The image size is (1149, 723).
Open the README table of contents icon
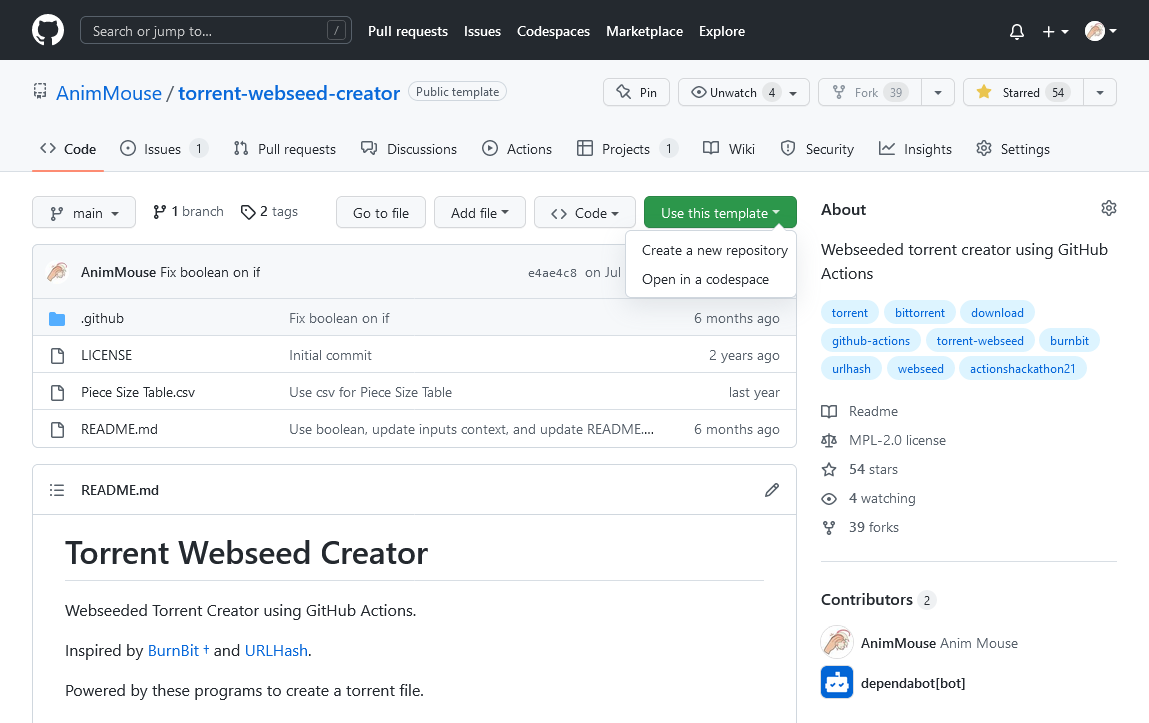click(x=57, y=490)
